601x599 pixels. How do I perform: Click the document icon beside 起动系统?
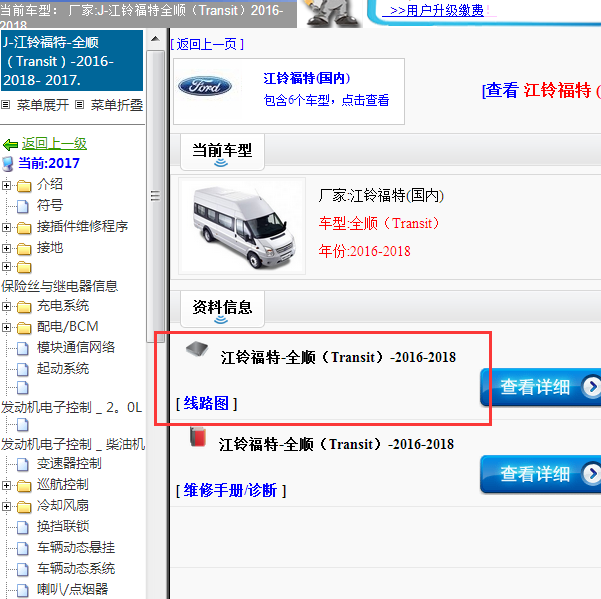[x=23, y=369]
